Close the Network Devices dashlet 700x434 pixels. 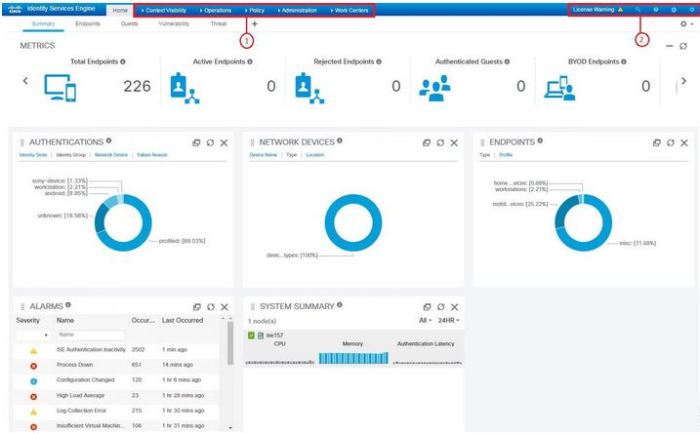coord(454,143)
